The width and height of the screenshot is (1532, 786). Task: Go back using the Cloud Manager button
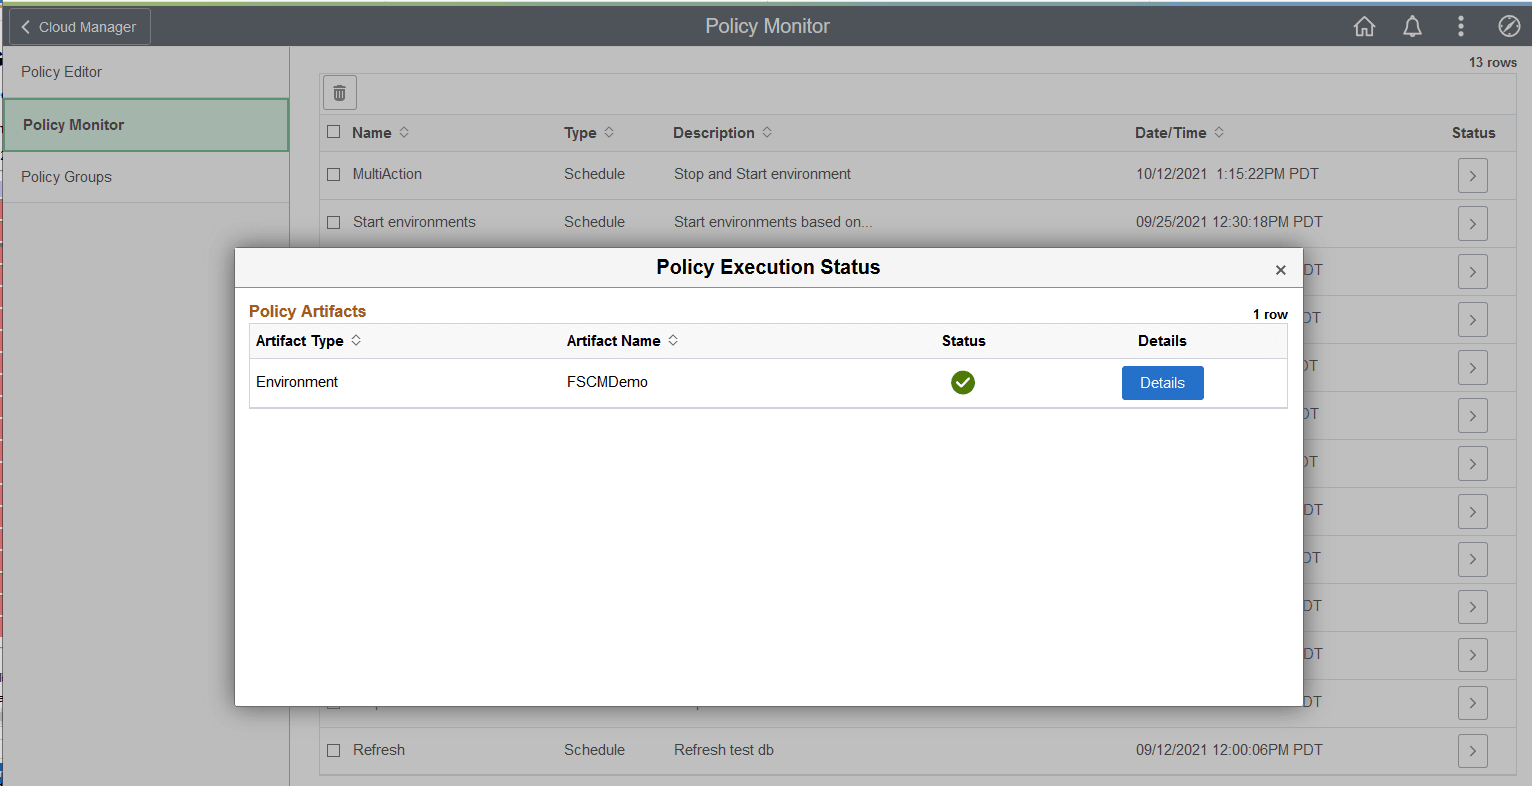[x=78, y=26]
